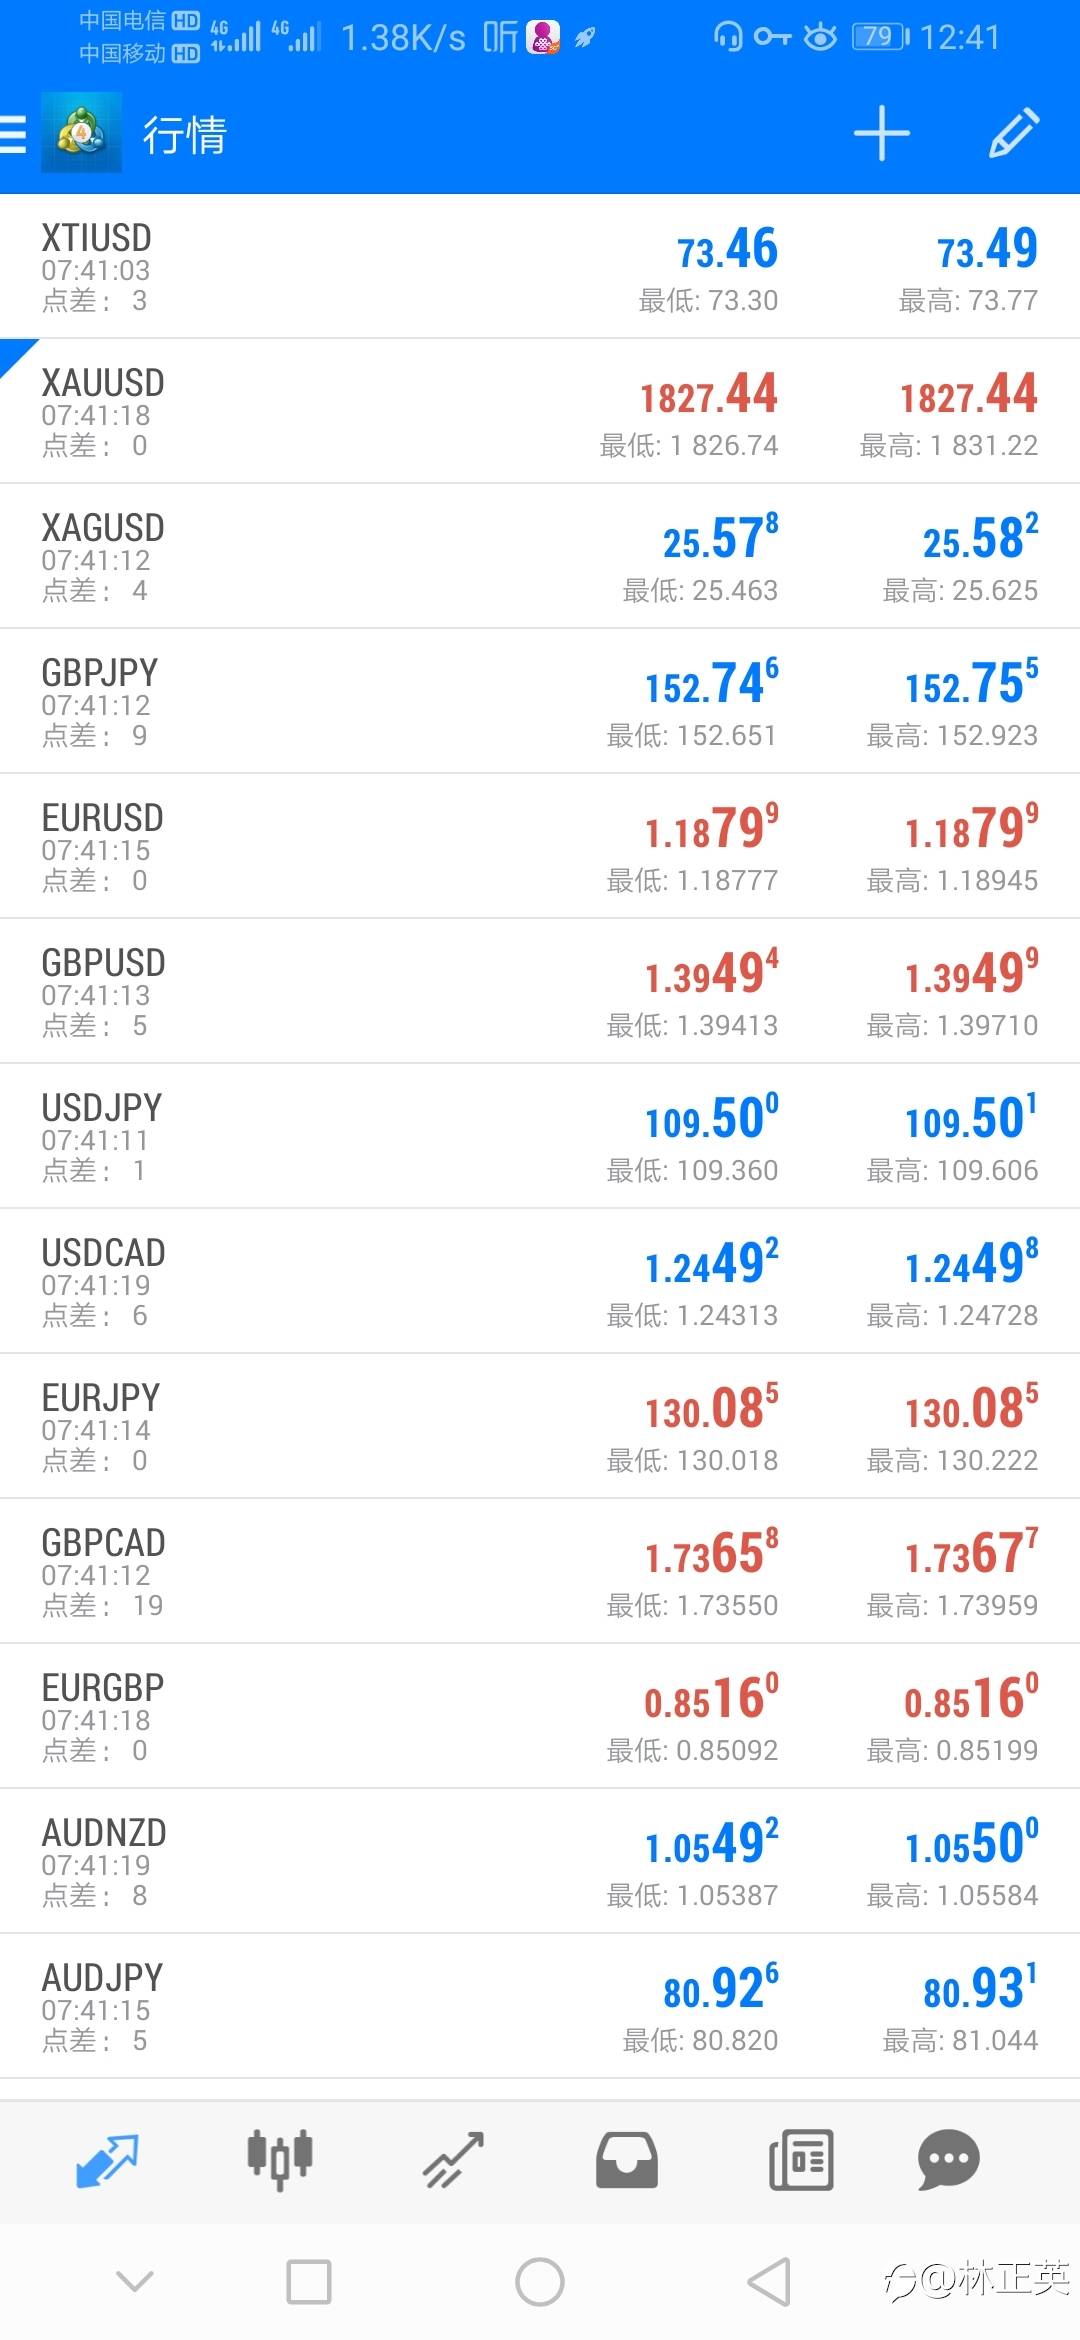The image size is (1080, 2340).
Task: Tap the XTIUSD bid price 73.46
Action: (727, 250)
